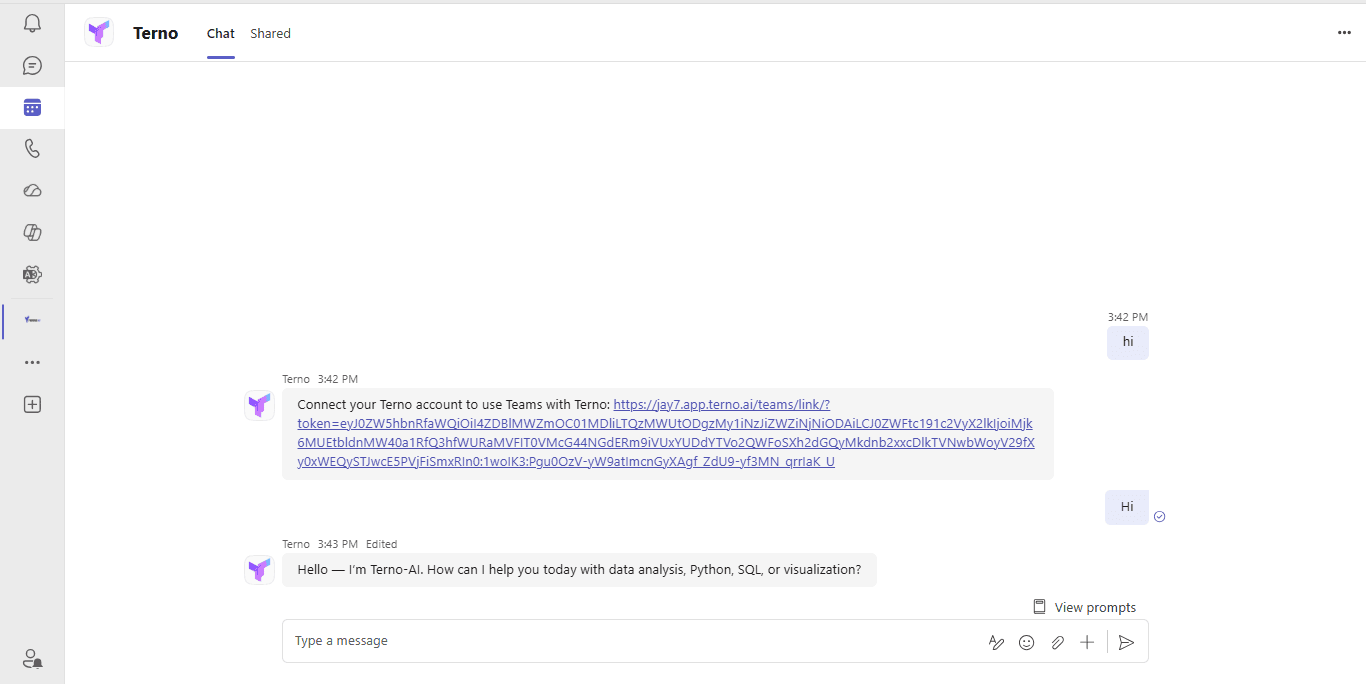Click the Apps plus icon in sidebar
Image resolution: width=1366 pixels, height=684 pixels.
tap(32, 404)
